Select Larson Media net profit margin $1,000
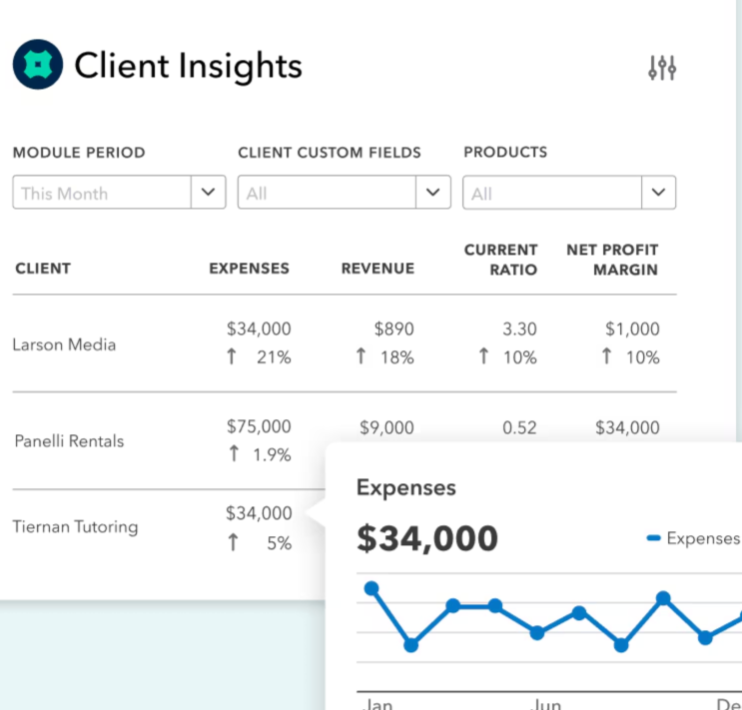This screenshot has width=742, height=710. [x=633, y=329]
